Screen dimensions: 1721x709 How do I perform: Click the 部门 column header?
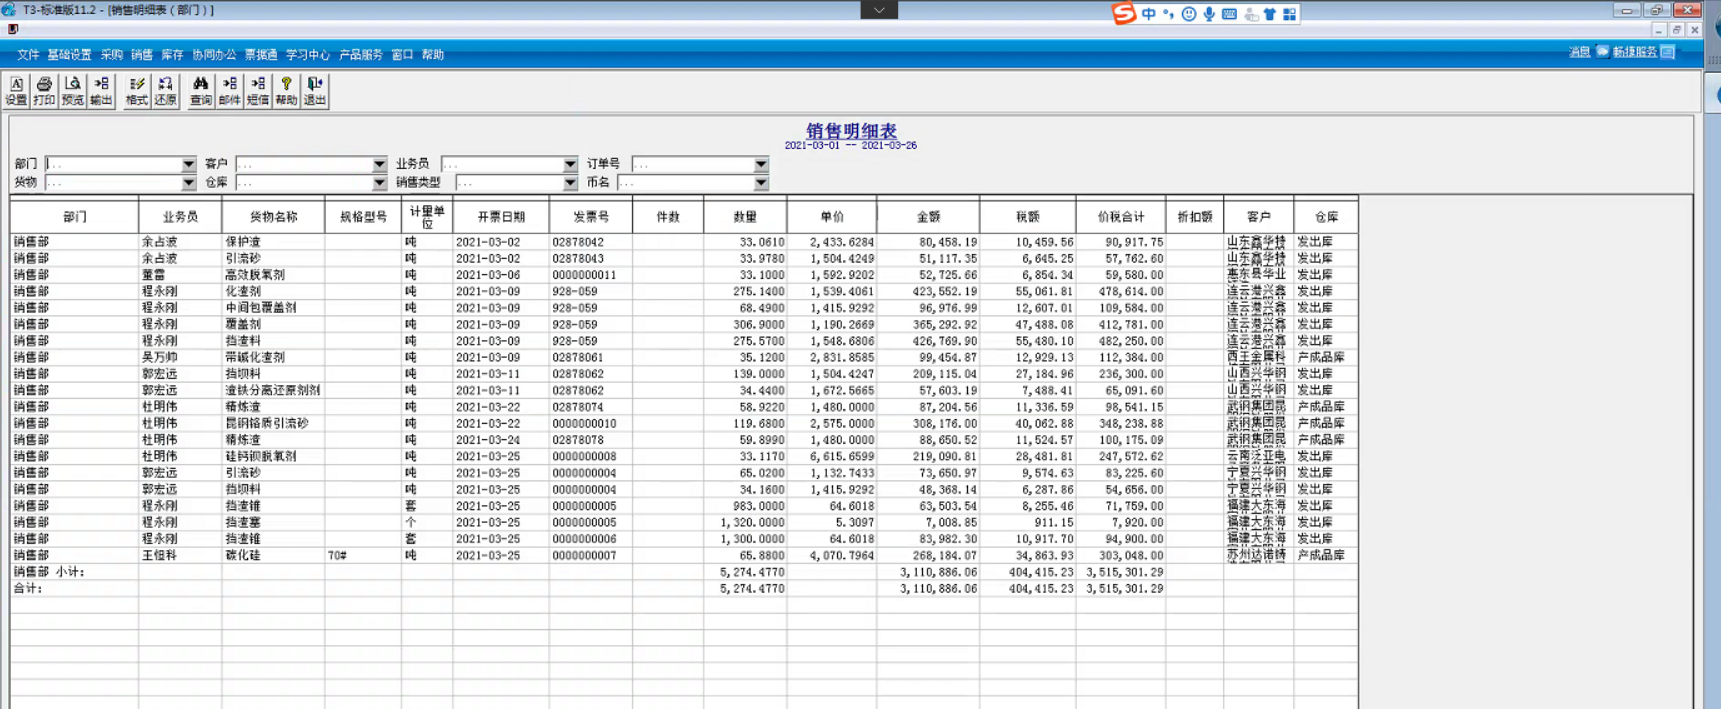(x=75, y=216)
